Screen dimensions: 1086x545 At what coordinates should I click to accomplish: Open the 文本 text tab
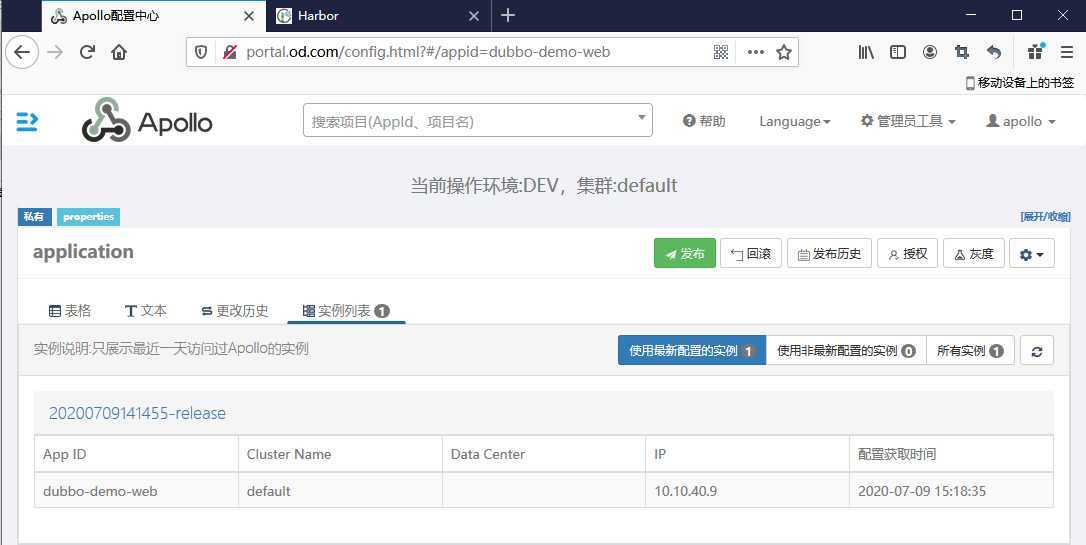pos(146,311)
